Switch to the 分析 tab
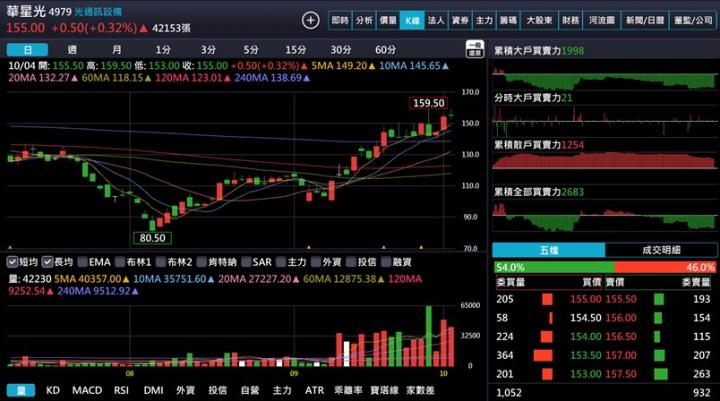720x401 pixels. coord(364,20)
